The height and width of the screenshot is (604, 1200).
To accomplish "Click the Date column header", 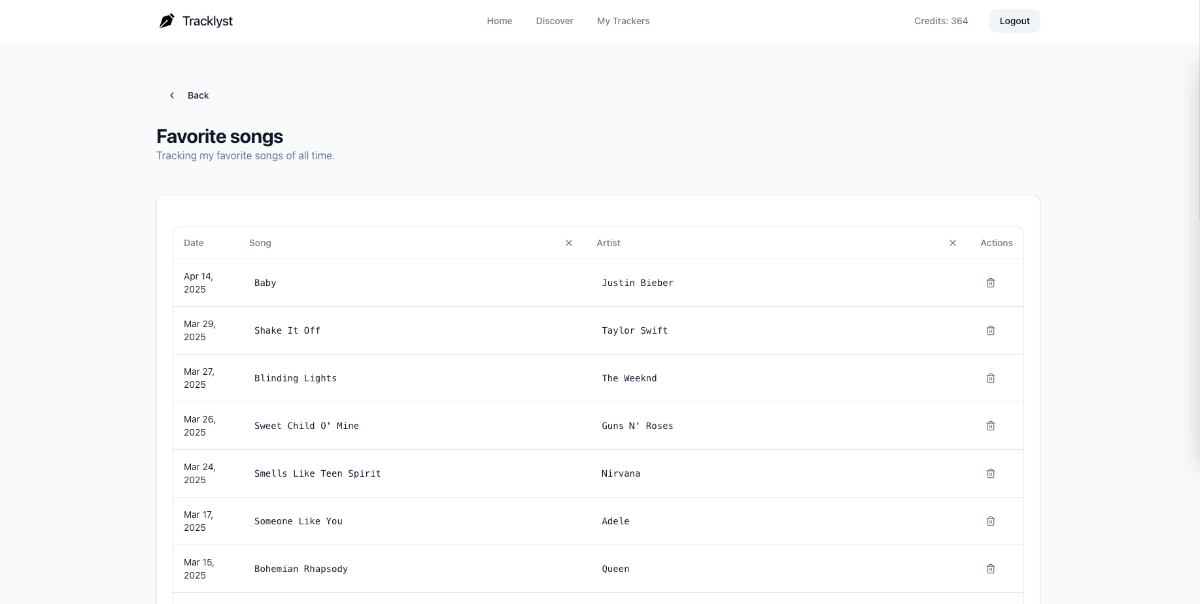I will point(194,243).
